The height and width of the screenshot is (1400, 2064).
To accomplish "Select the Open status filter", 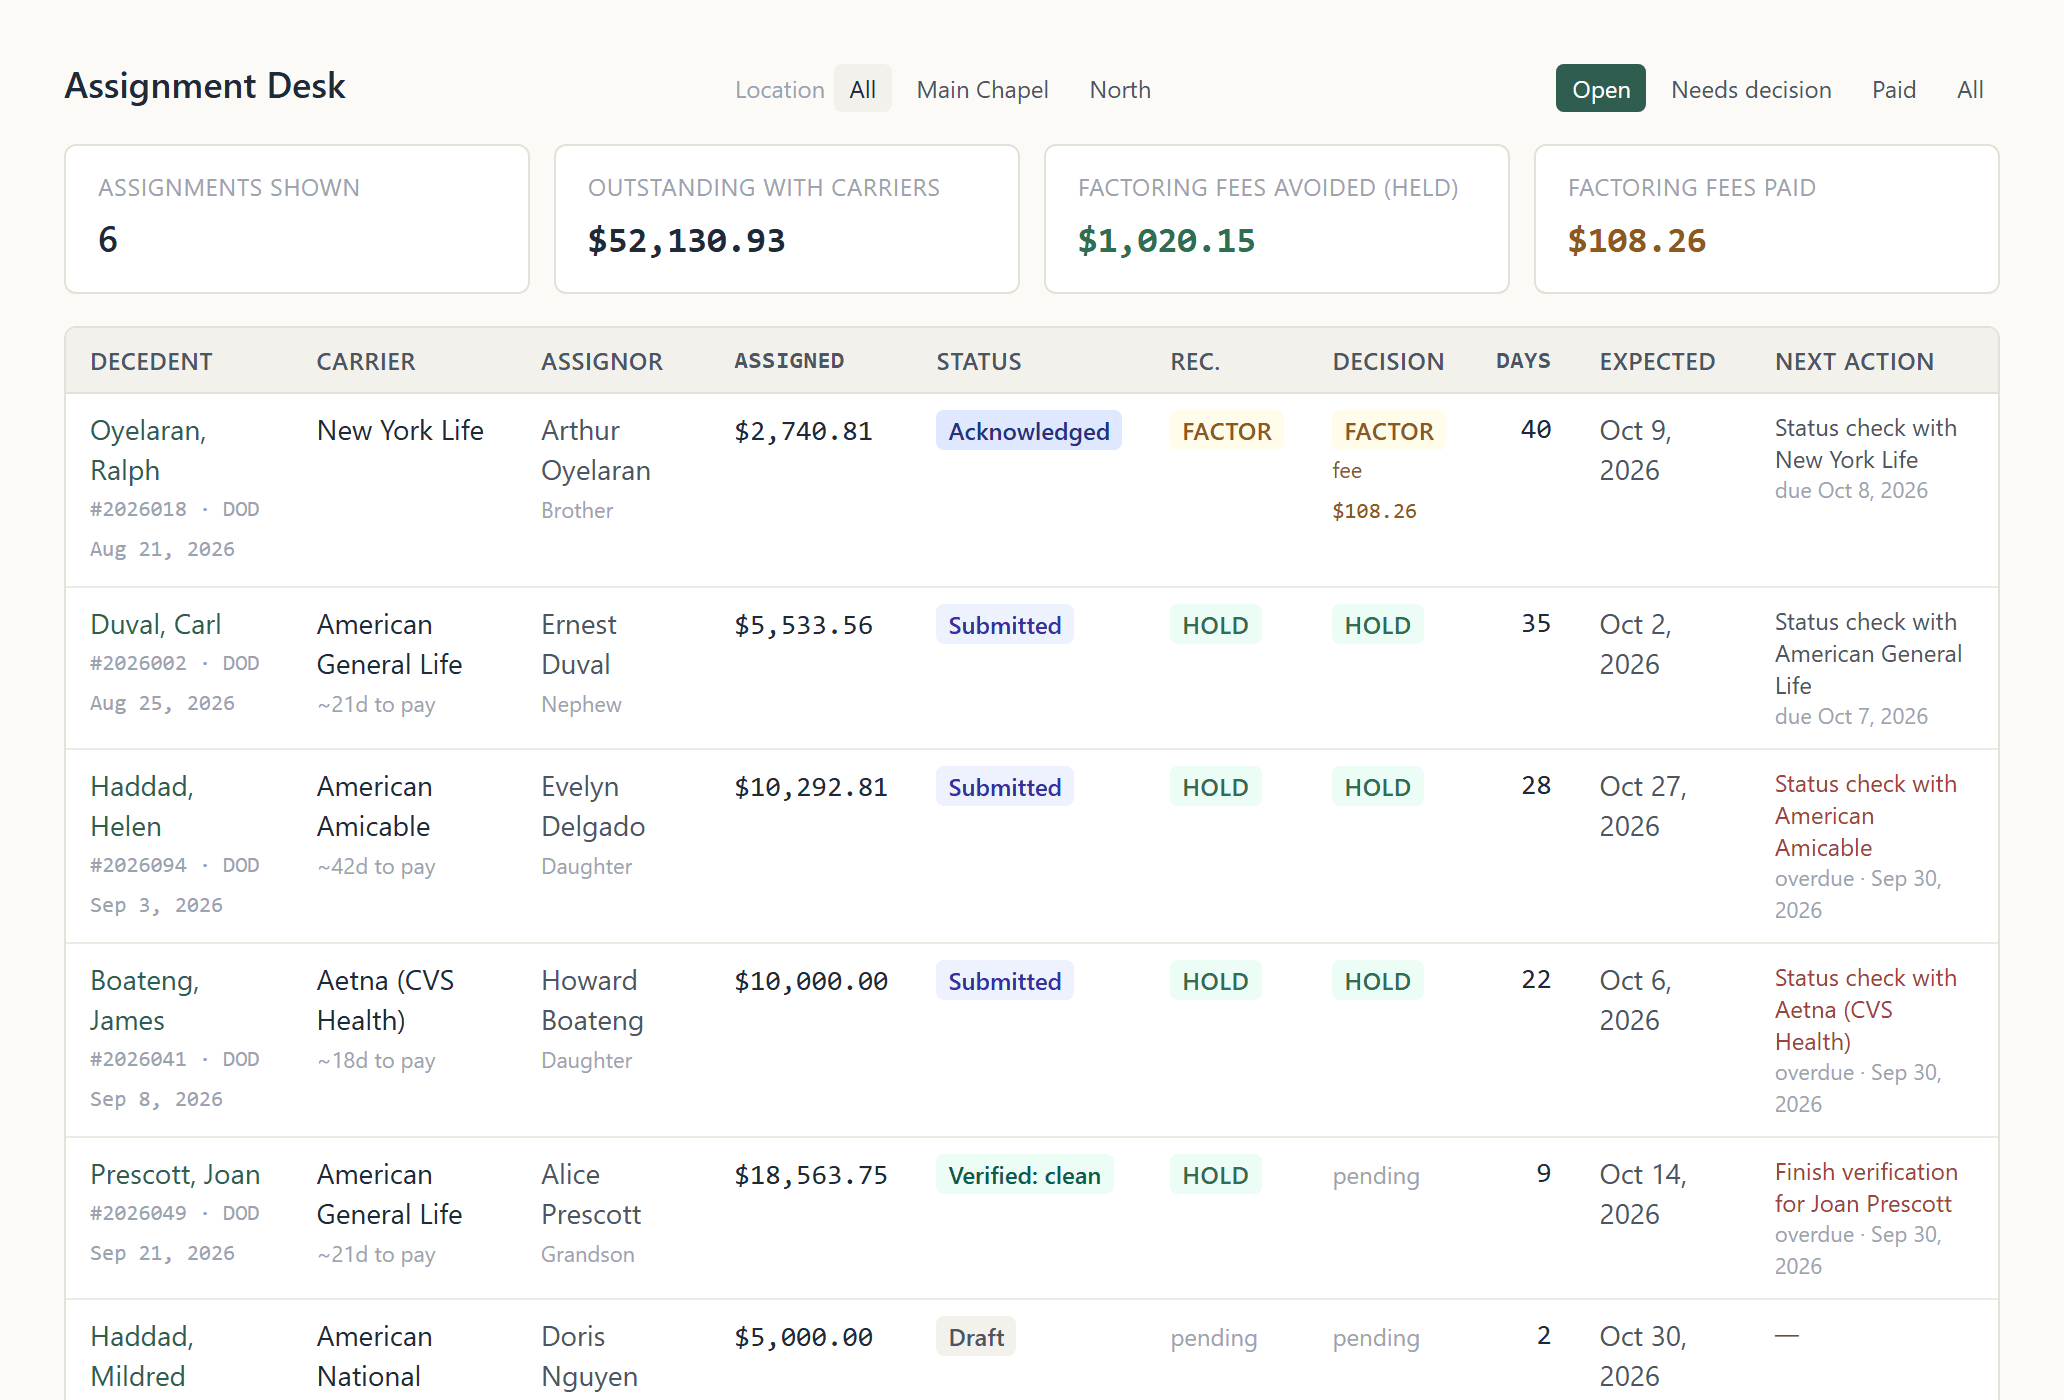I will 1600,89.
